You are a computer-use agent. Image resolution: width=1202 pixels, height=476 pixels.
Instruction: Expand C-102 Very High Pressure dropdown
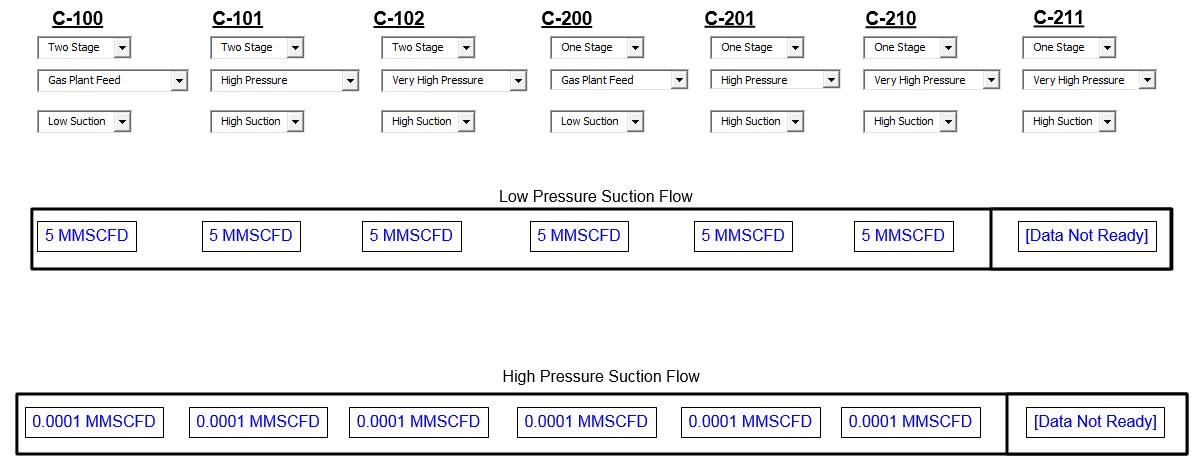(x=454, y=81)
